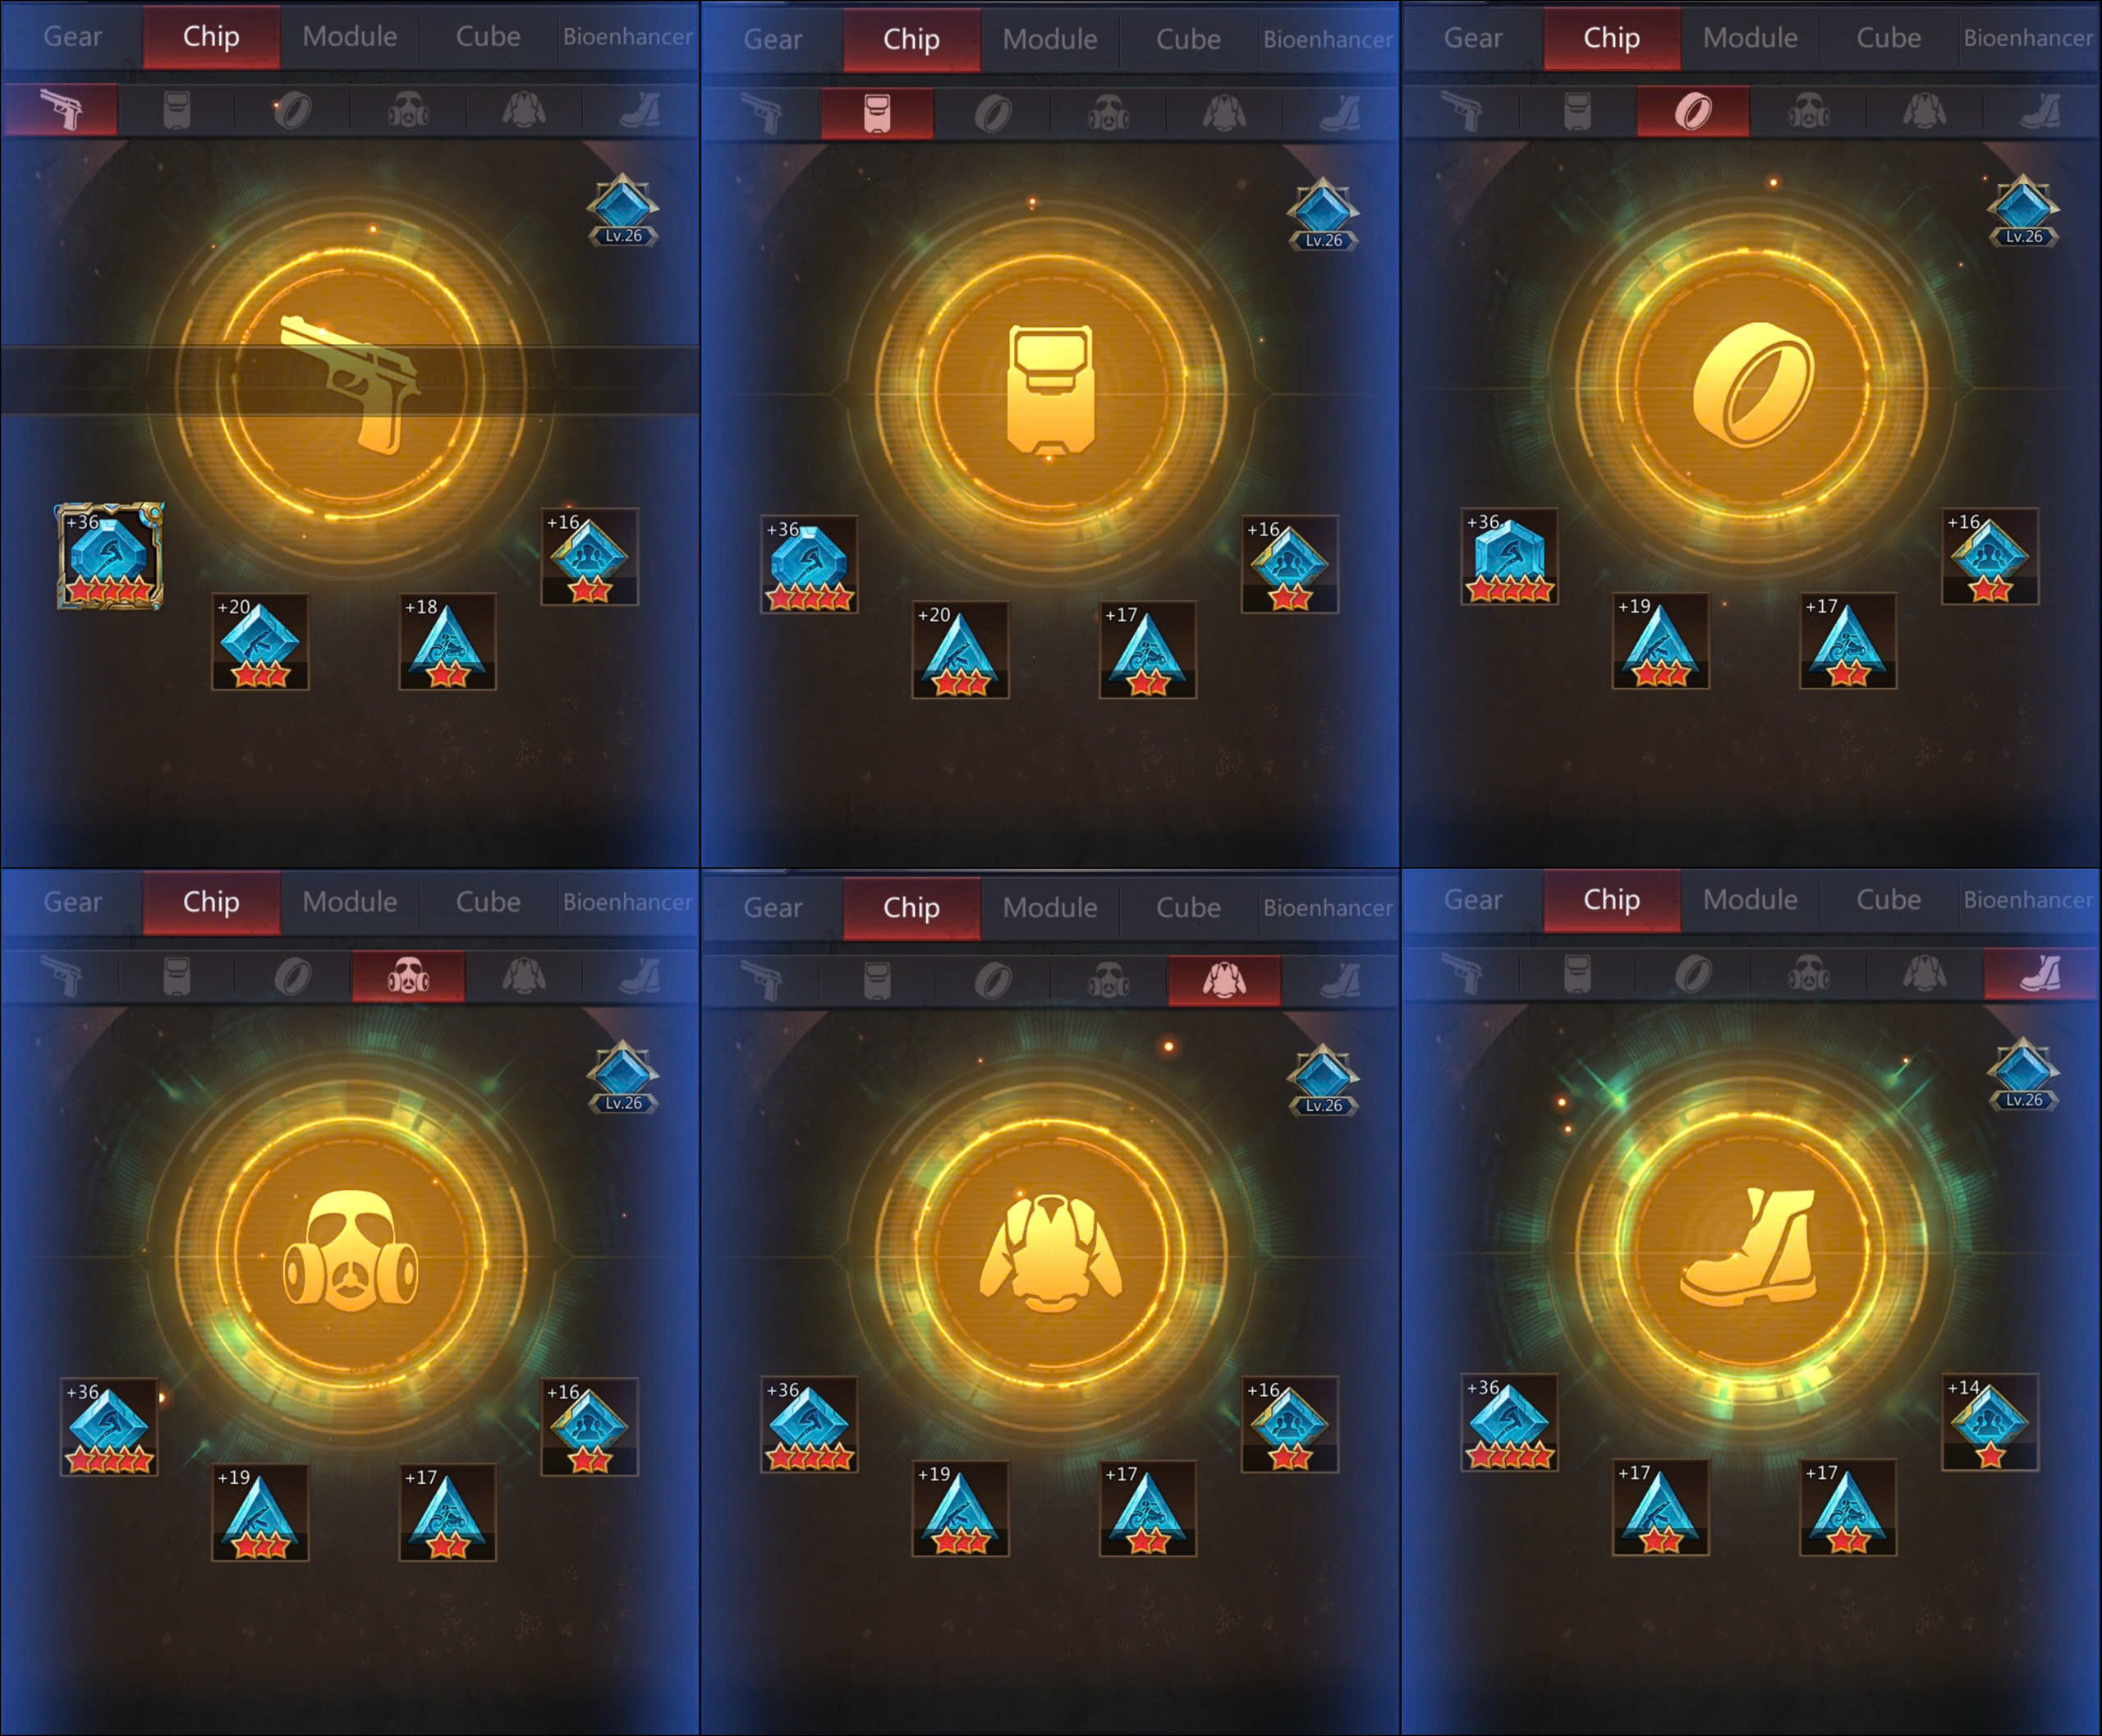Select the +14 one-star chip in boot panel

[1989, 1422]
